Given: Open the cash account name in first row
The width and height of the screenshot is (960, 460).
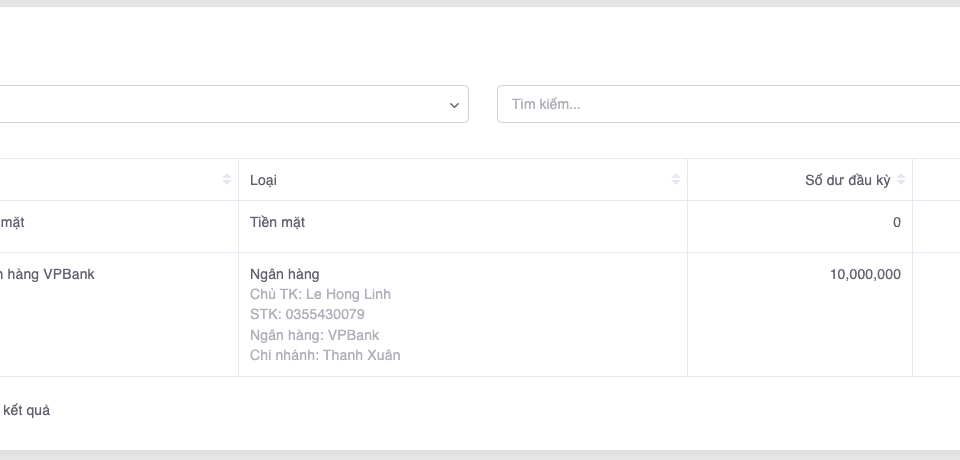Looking at the screenshot, I should [x=12, y=222].
